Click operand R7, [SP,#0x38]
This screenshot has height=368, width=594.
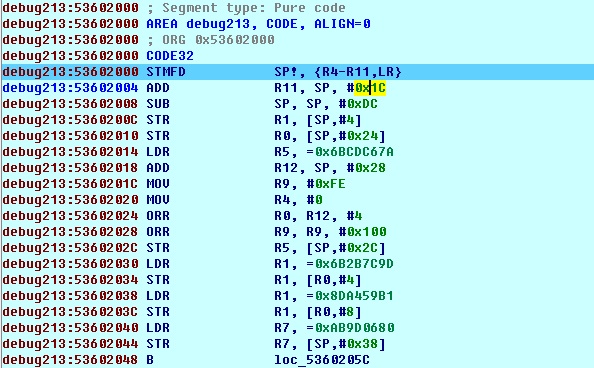point(330,344)
